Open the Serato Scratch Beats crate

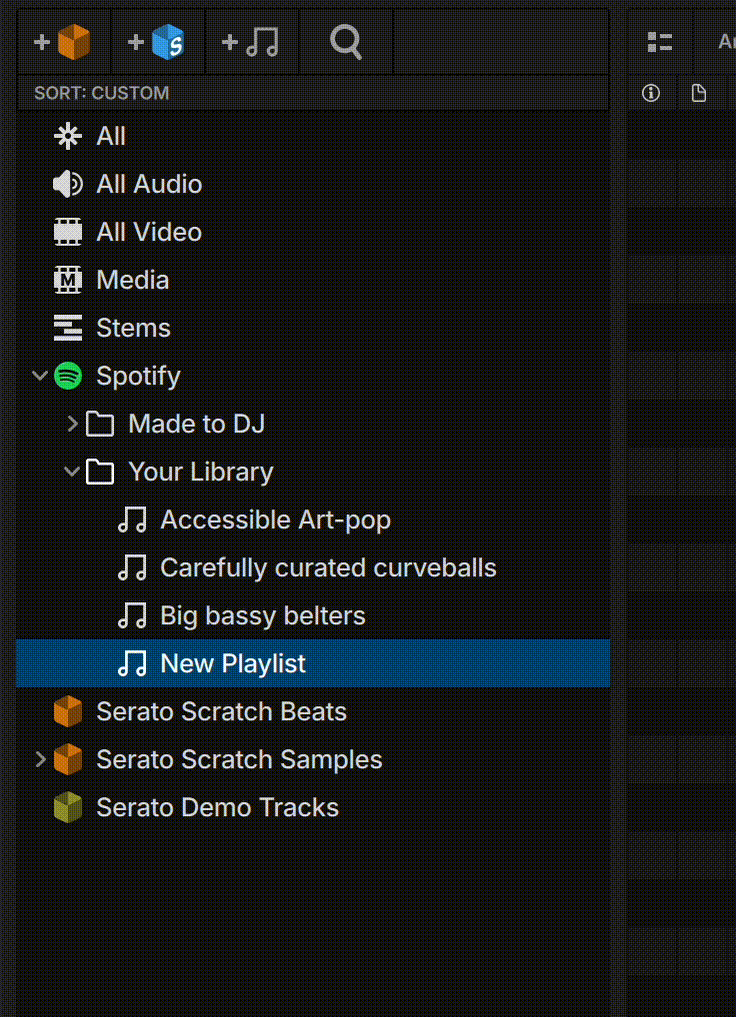(313, 712)
